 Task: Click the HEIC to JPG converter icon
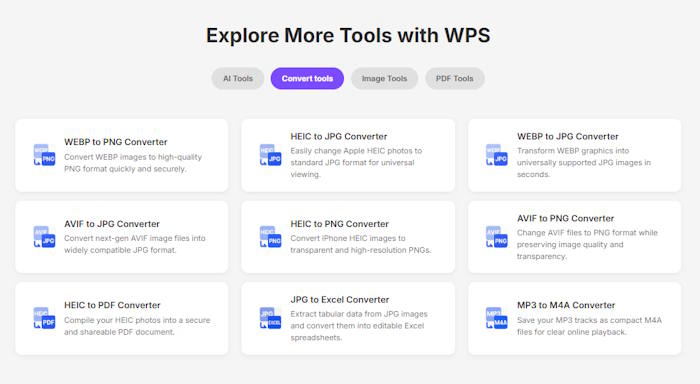click(271, 155)
